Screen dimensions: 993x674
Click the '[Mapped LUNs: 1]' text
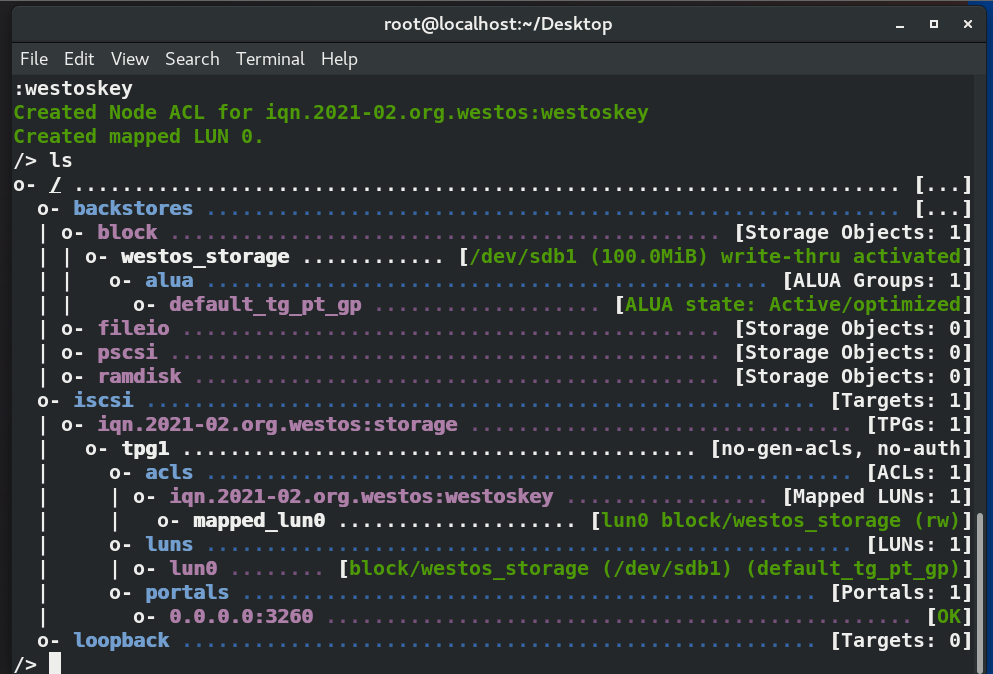[x=877, y=497]
